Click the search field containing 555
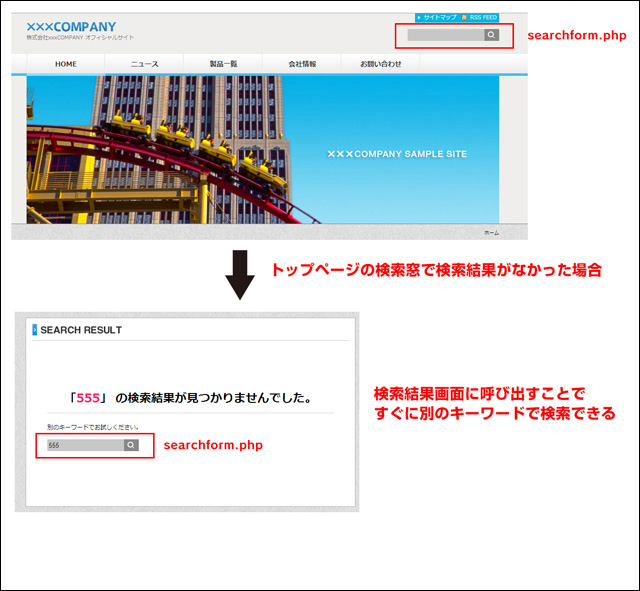This screenshot has height=591, width=640. click(x=84, y=445)
